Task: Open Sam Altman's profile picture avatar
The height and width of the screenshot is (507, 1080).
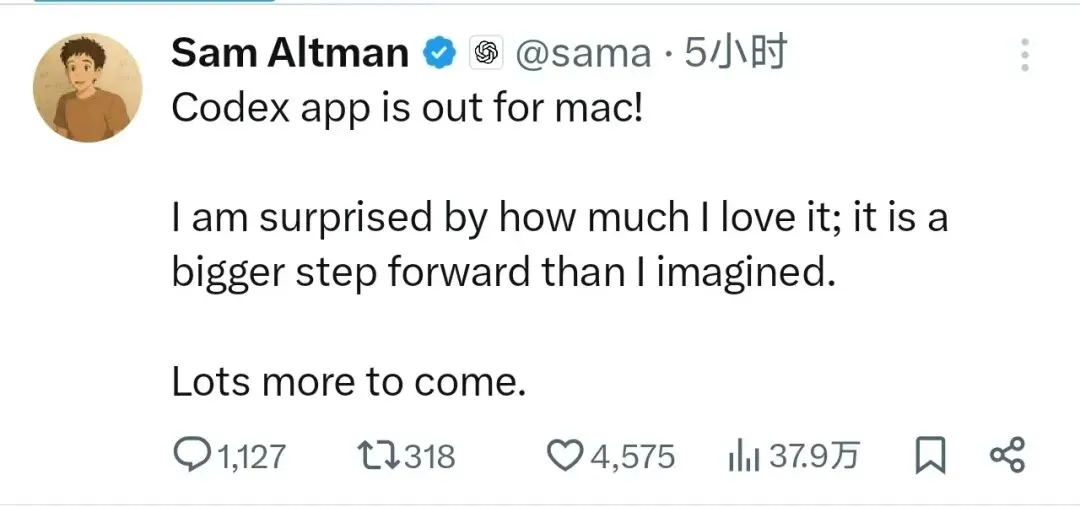Action: [x=88, y=87]
